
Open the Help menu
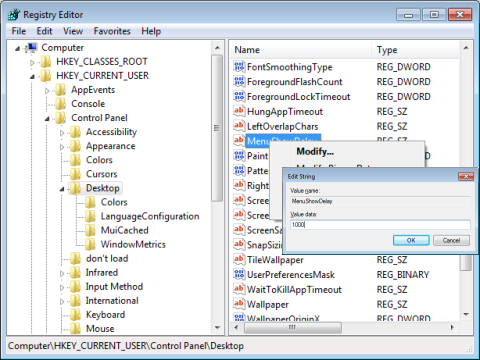[151, 31]
